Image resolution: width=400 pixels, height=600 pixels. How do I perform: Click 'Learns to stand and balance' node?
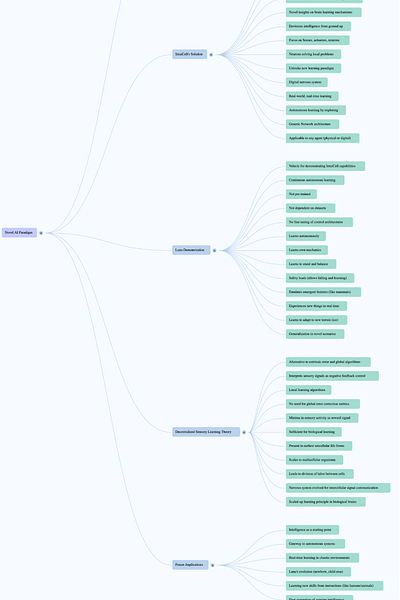pos(311,264)
